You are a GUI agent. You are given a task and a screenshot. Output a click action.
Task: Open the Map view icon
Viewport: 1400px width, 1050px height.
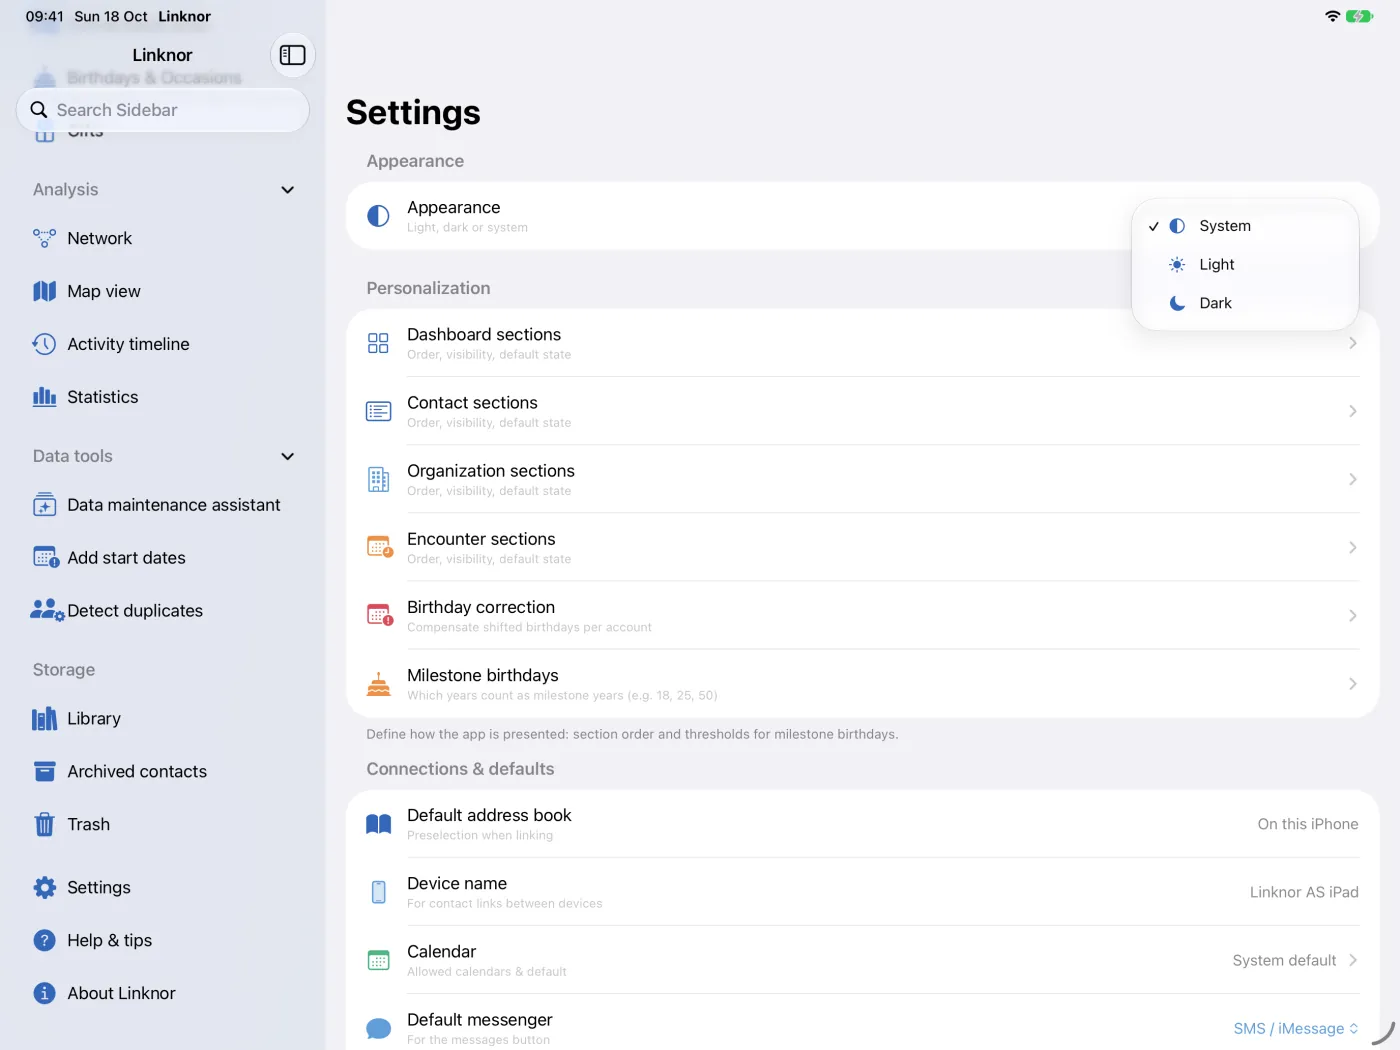coord(44,291)
